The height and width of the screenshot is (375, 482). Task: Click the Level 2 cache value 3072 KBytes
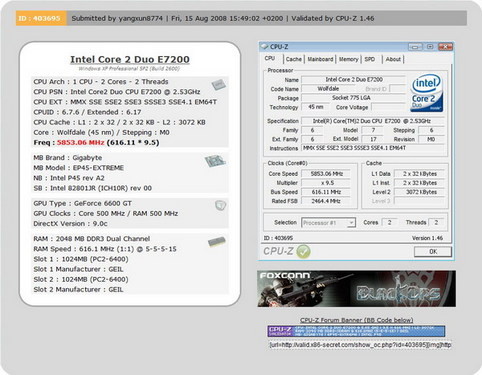click(x=420, y=192)
